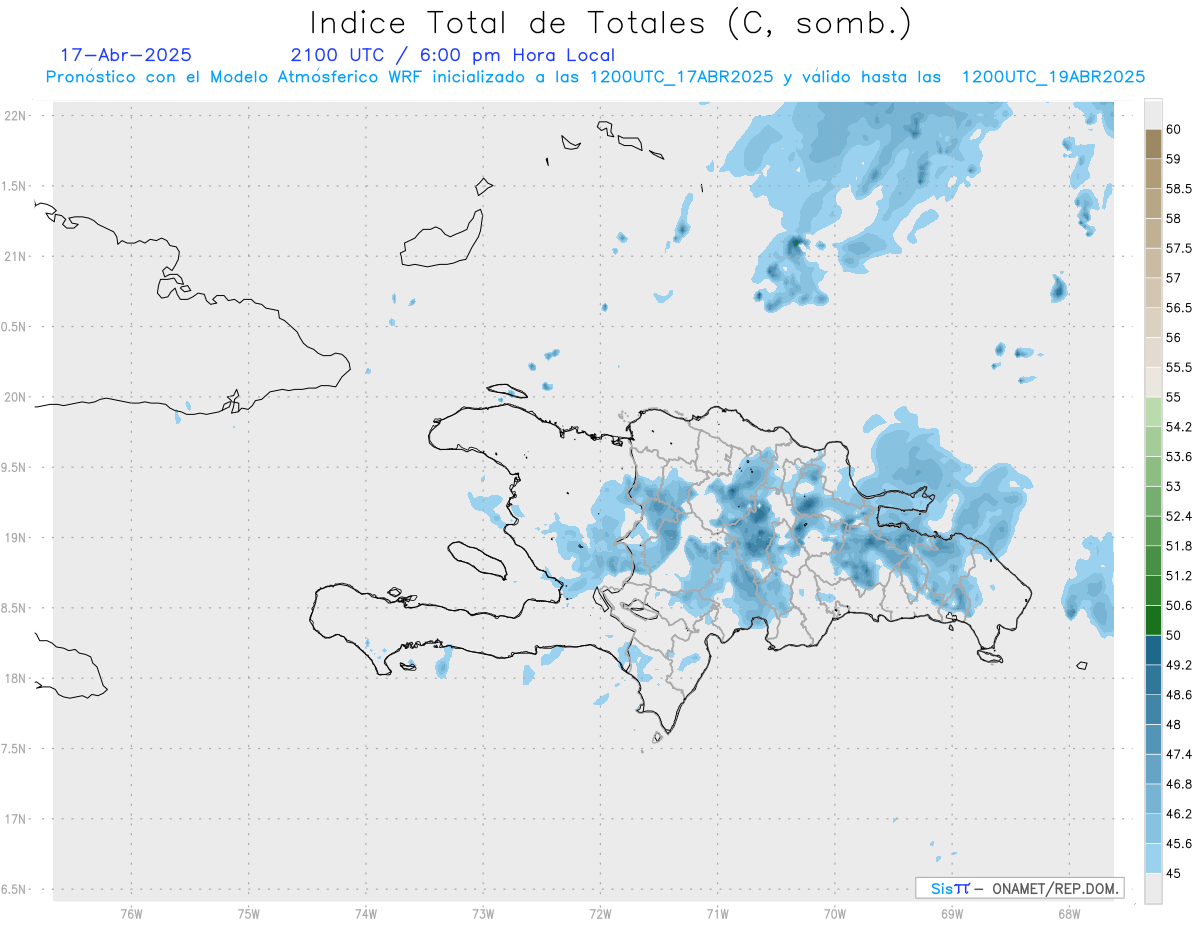Click the colorbar value '45.6'

point(1179,843)
